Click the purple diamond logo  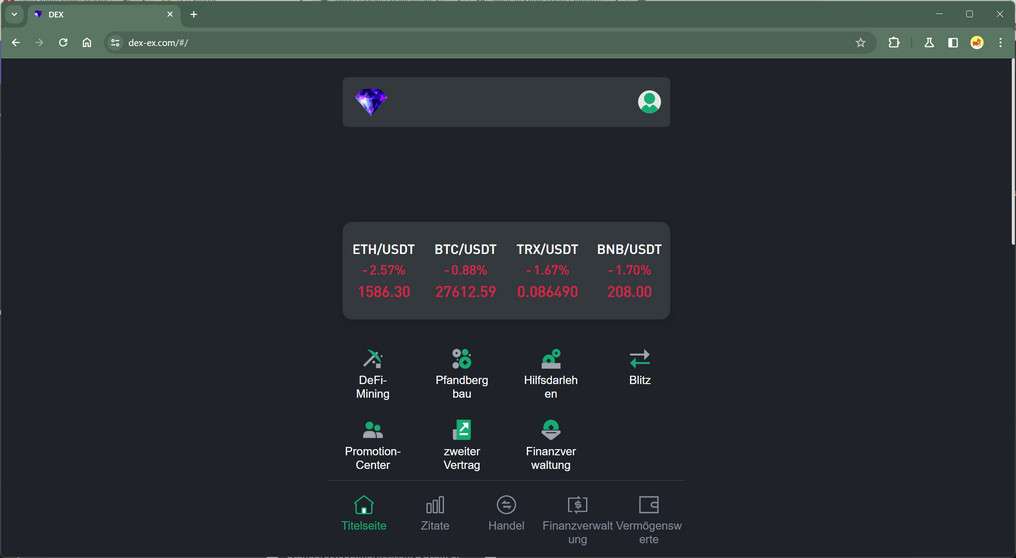click(x=371, y=102)
